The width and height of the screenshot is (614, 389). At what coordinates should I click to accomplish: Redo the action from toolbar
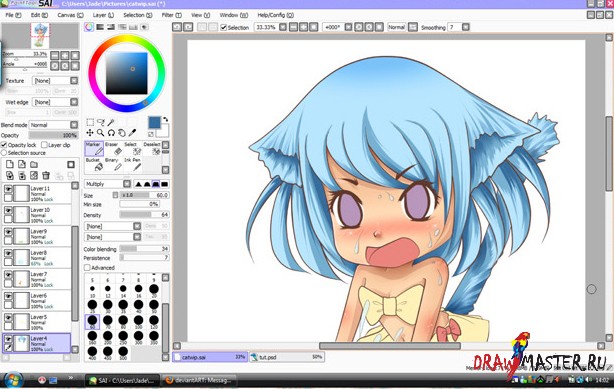click(188, 27)
